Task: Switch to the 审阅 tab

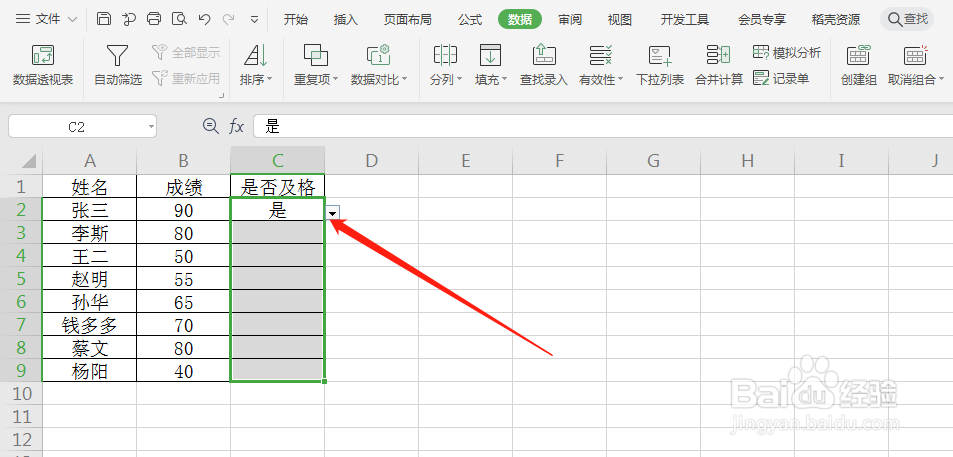Action: click(570, 19)
